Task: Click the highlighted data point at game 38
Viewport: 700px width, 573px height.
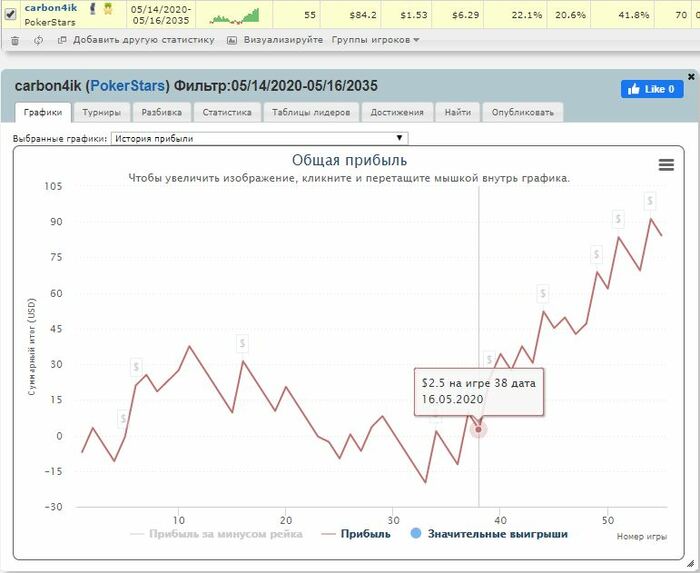Action: click(x=479, y=429)
